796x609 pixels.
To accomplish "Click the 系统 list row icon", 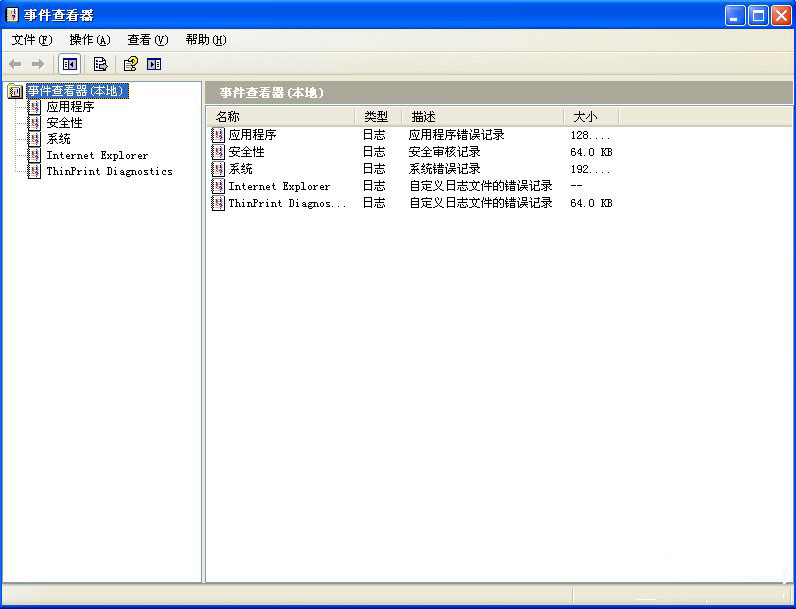I will 218,169.
